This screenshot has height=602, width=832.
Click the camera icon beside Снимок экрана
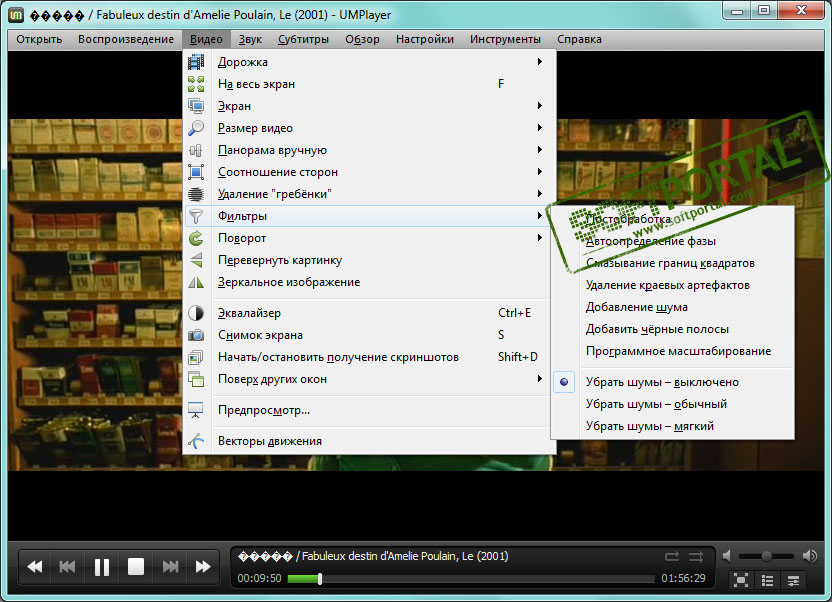[196, 335]
